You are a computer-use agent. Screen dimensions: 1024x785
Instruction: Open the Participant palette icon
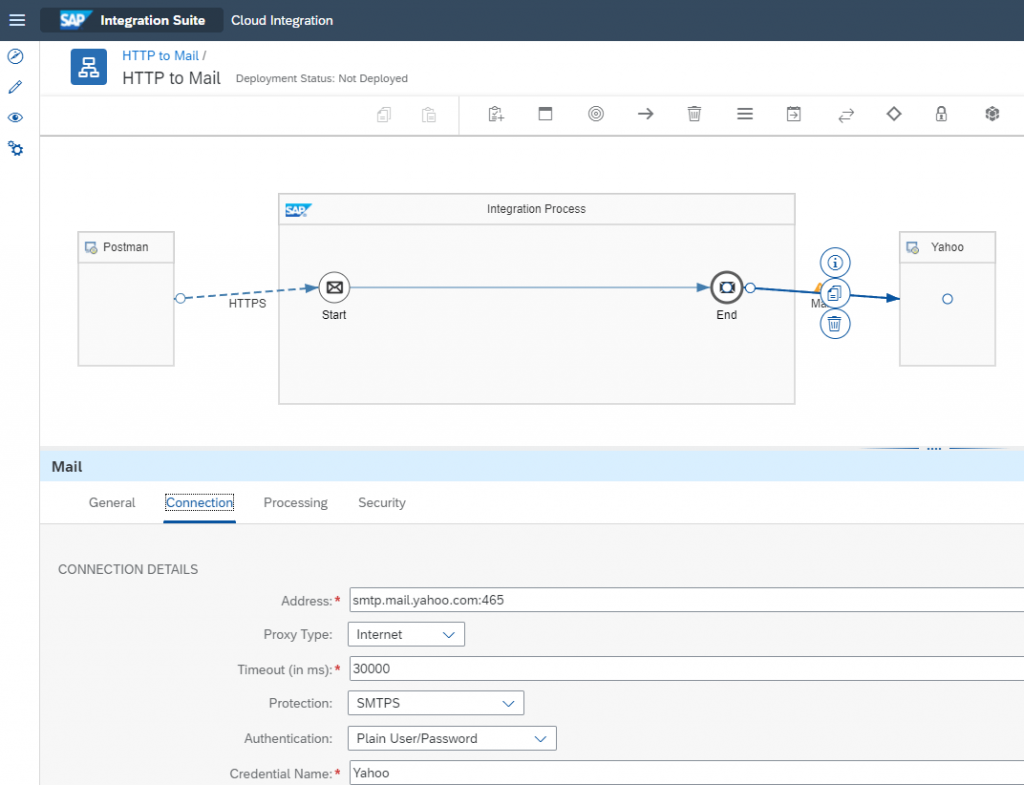coord(496,114)
